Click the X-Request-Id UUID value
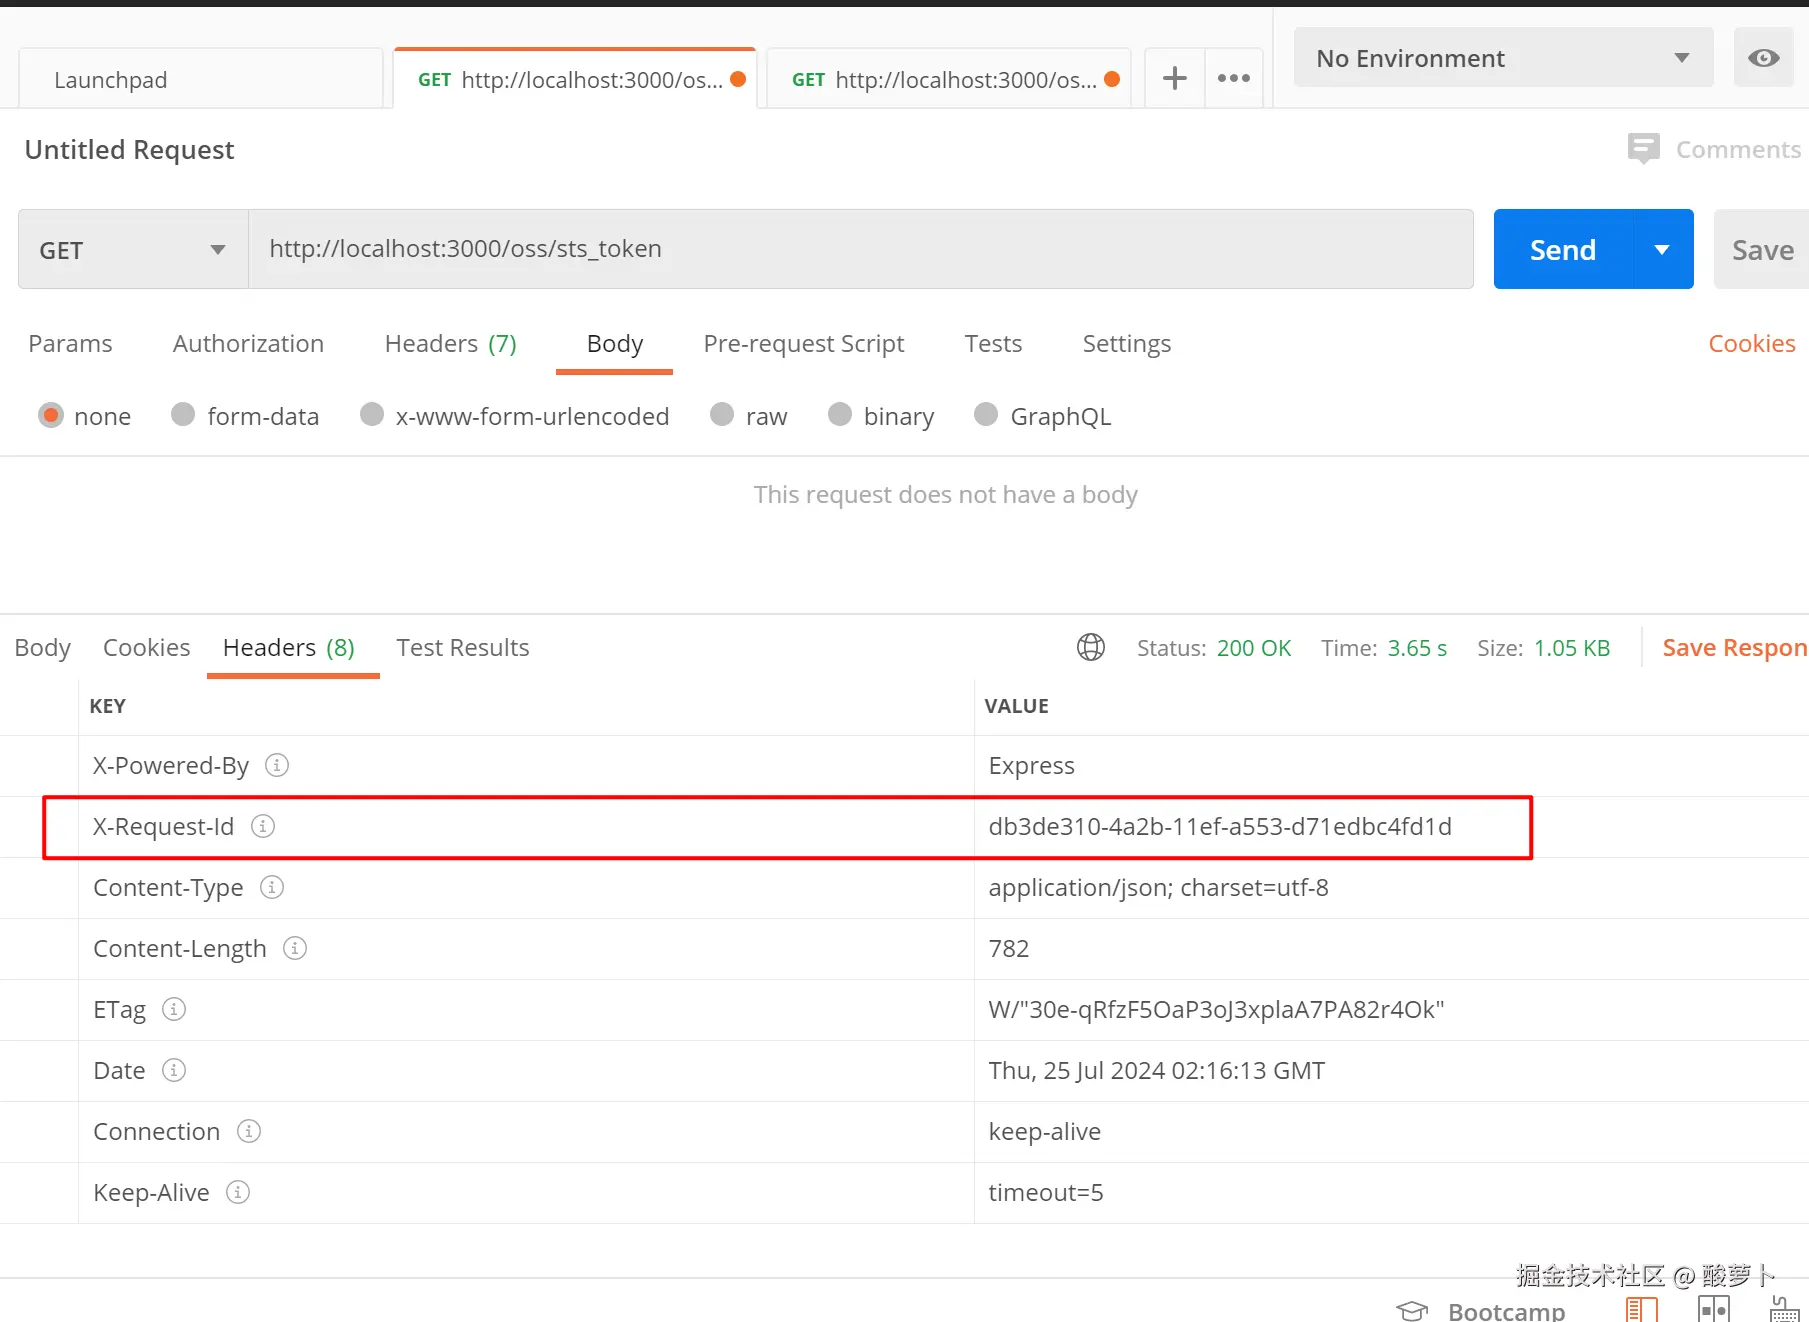The width and height of the screenshot is (1809, 1322). (1220, 826)
